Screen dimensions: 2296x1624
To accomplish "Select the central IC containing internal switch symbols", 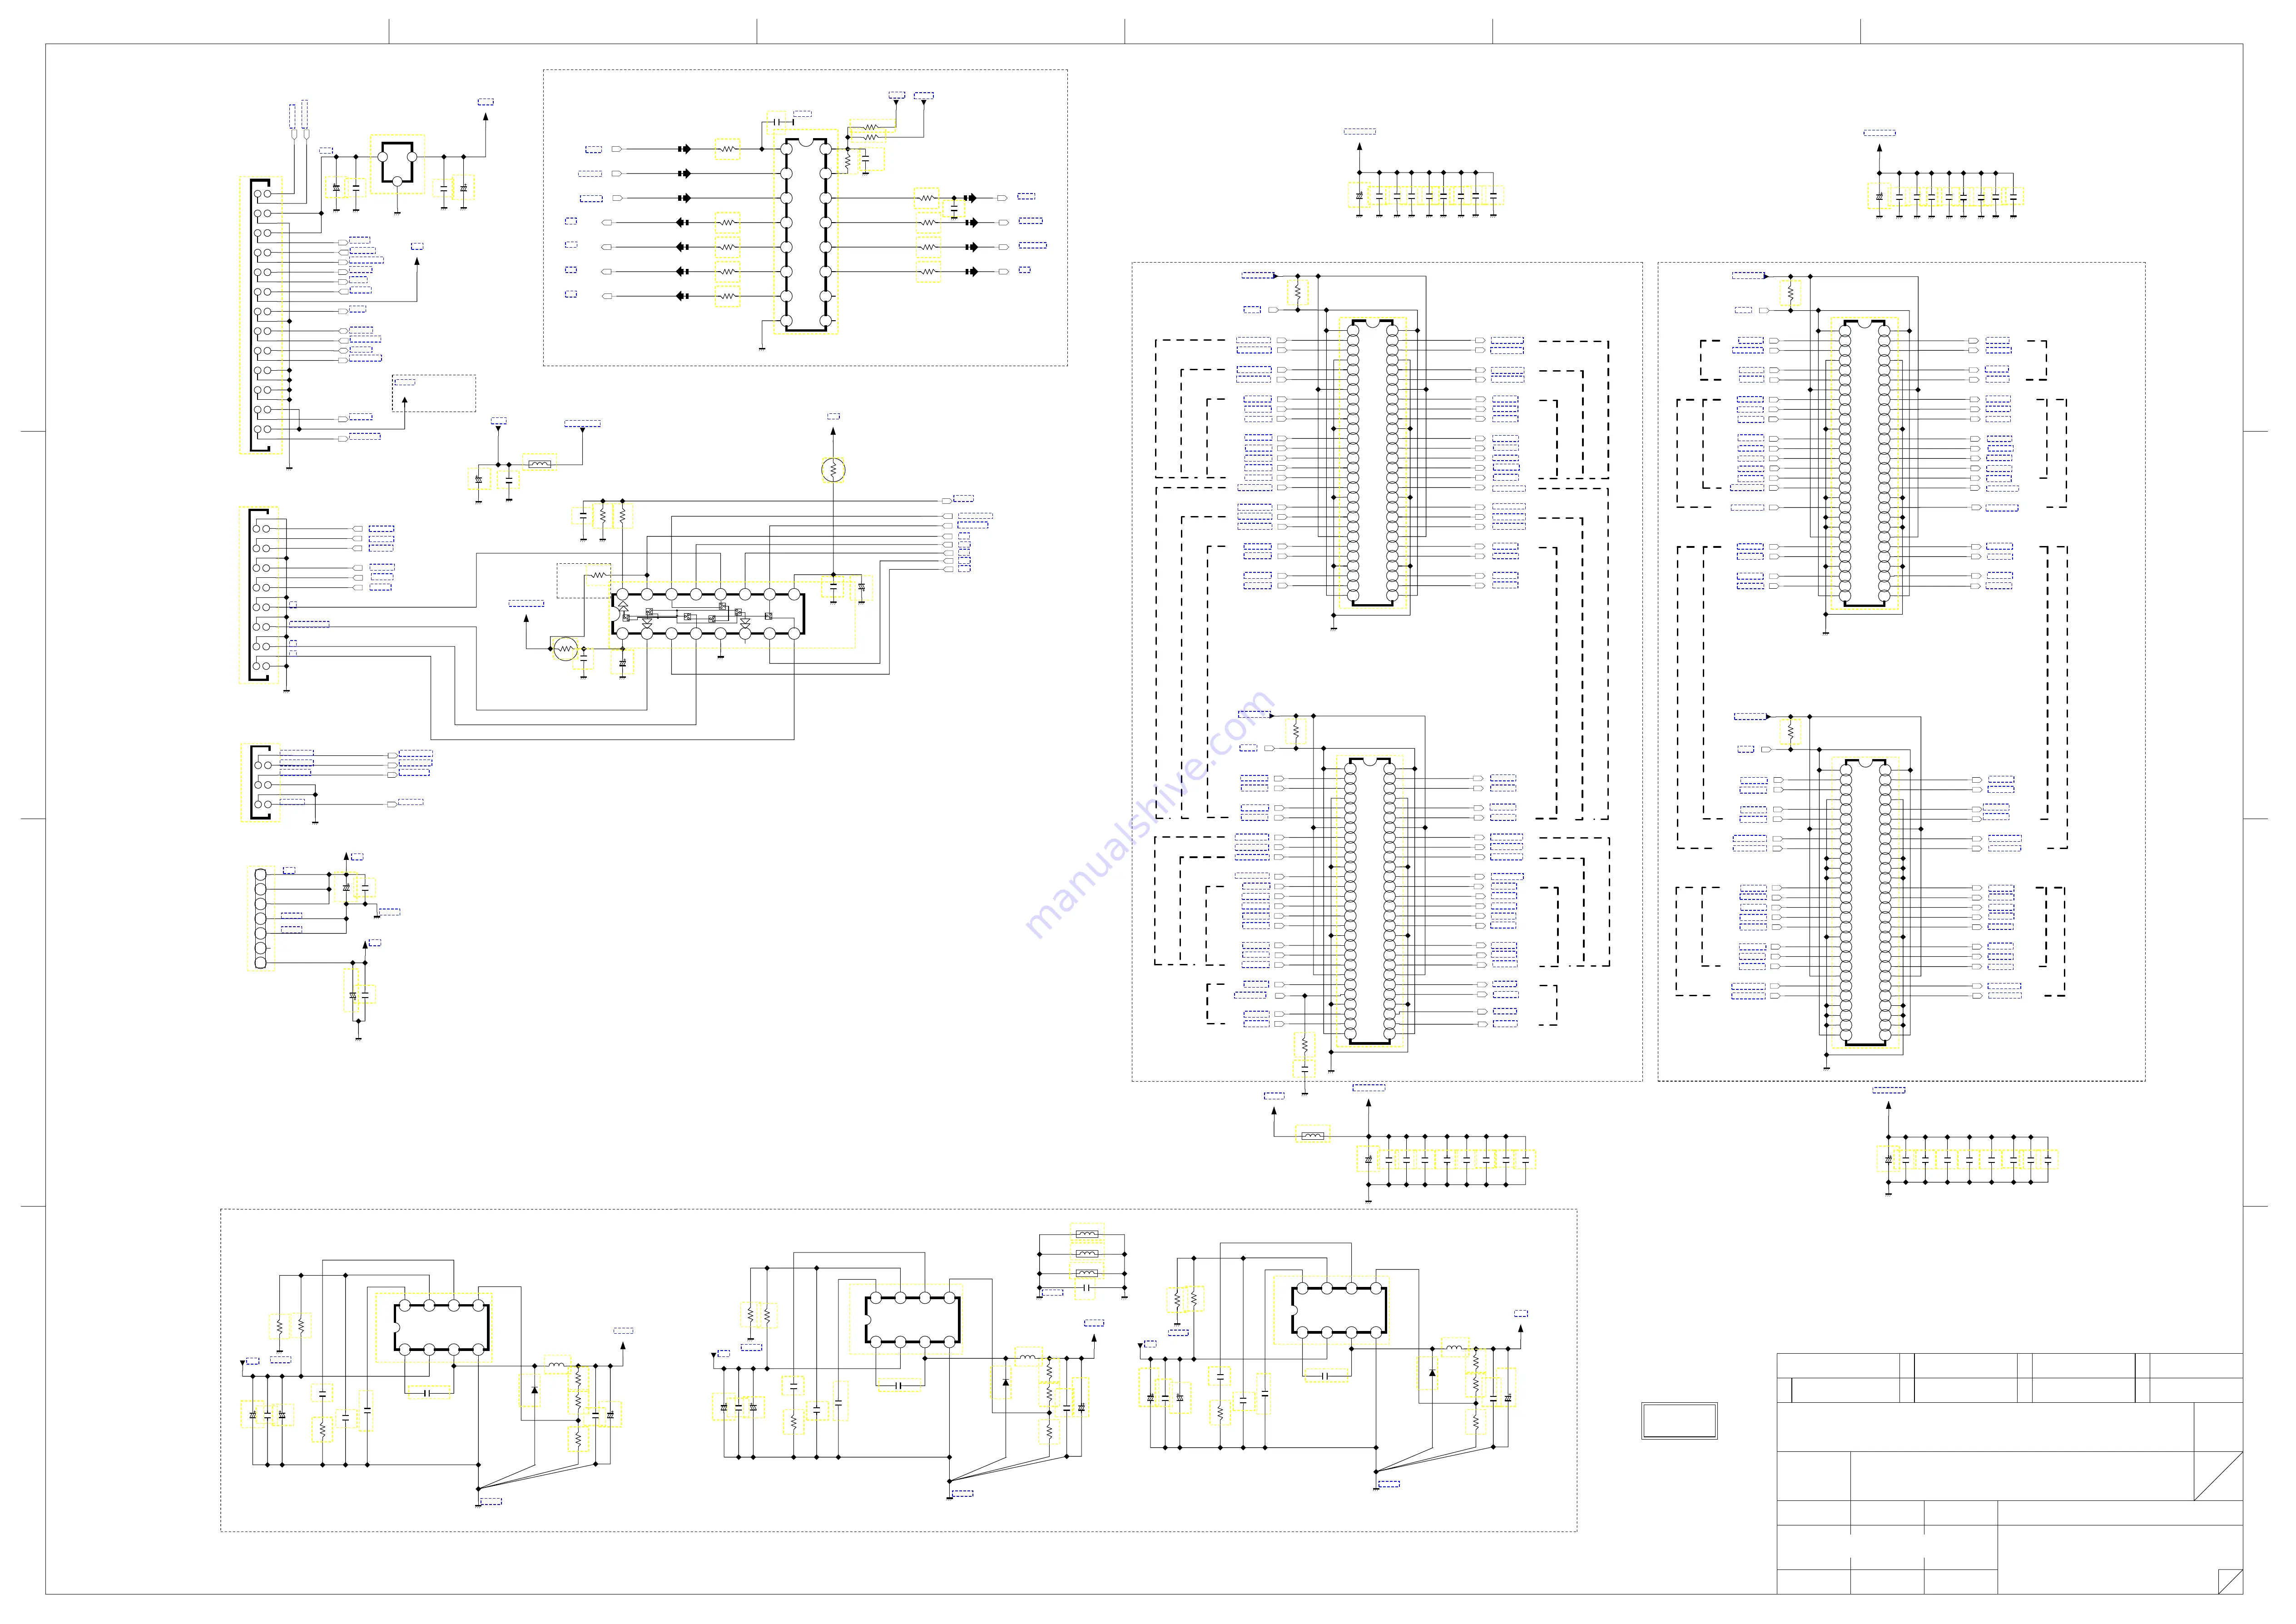I will coord(708,614).
